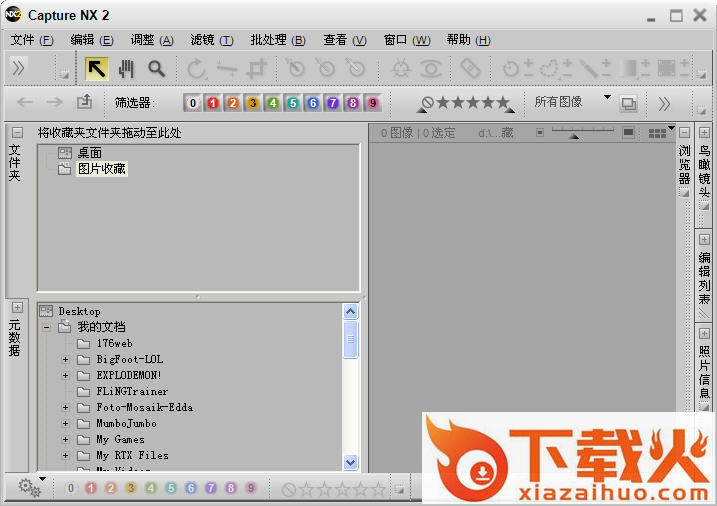Select the Hand pan tool

click(126, 69)
